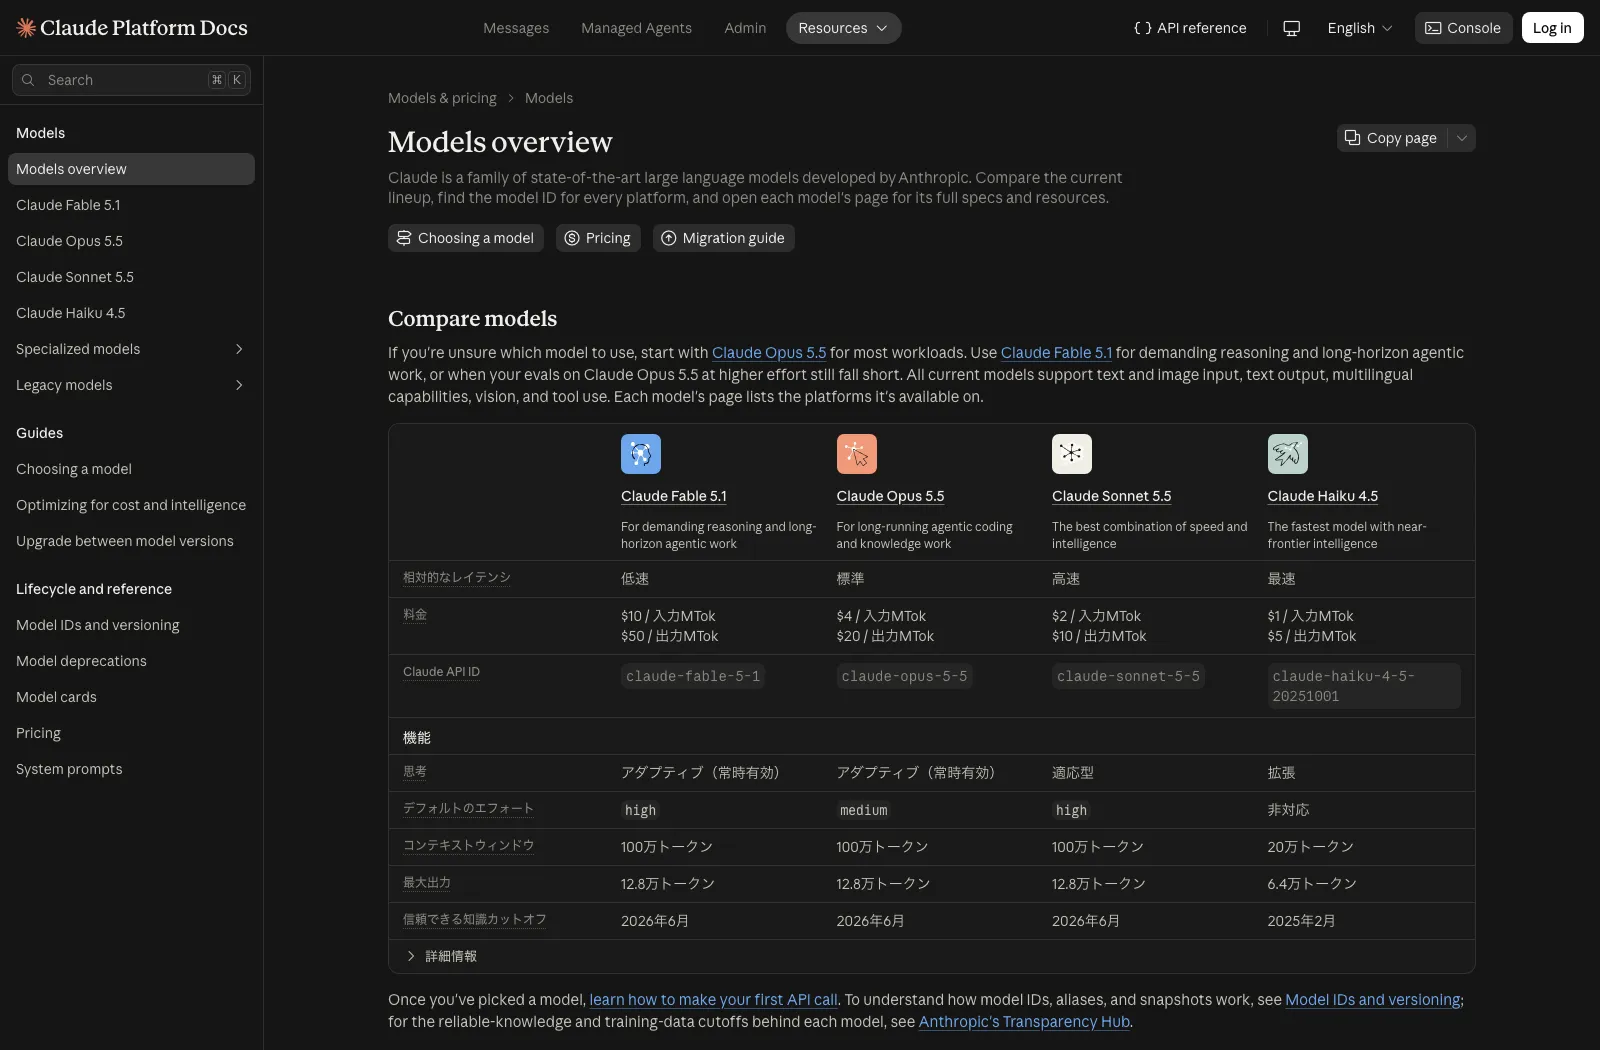Click the Migration guide button
This screenshot has height=1050, width=1600.
(x=723, y=238)
